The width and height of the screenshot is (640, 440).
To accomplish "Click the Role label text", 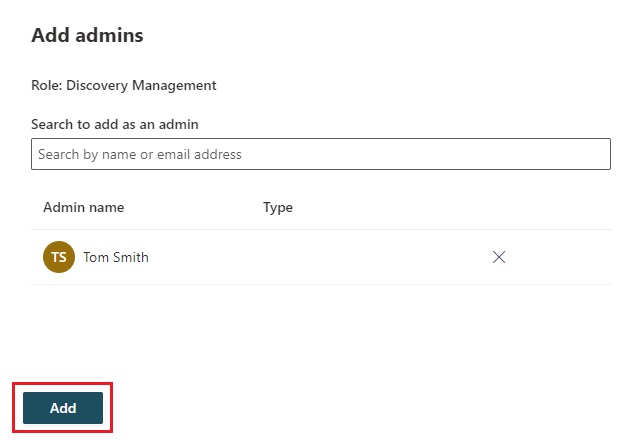I will click(x=46, y=85).
